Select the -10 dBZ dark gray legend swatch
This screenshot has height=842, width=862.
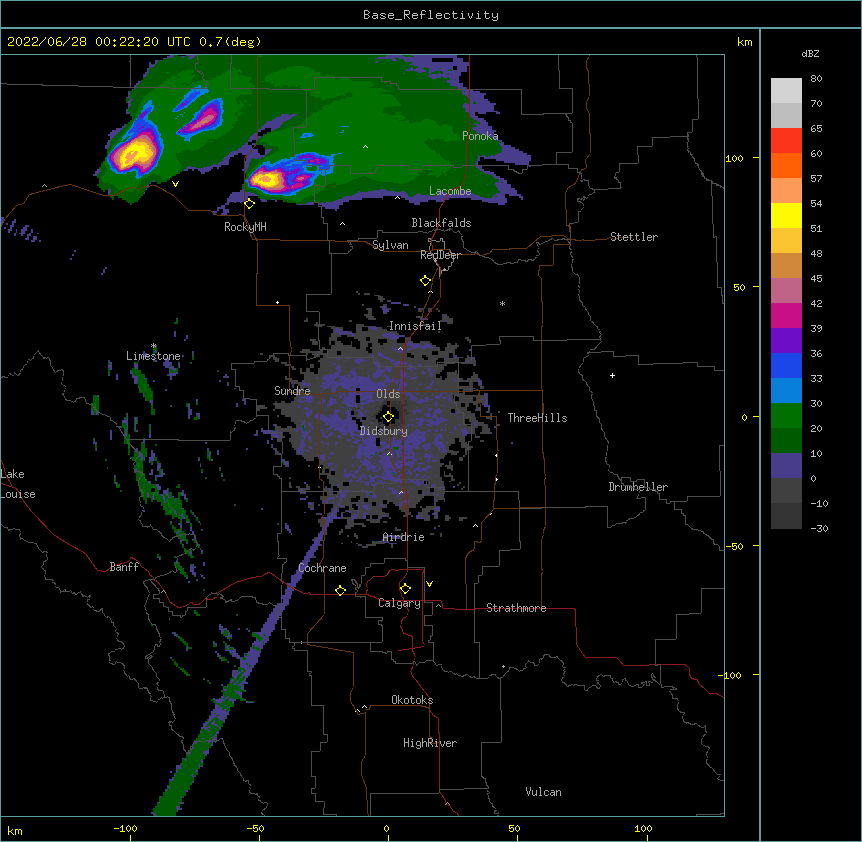click(x=786, y=516)
